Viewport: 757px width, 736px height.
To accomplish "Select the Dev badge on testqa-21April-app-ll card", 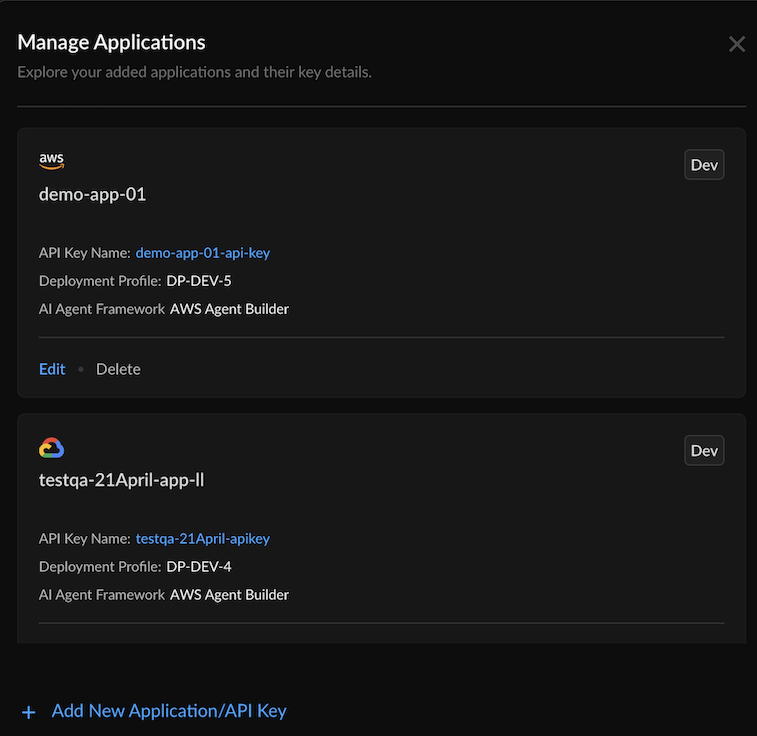I will [704, 451].
